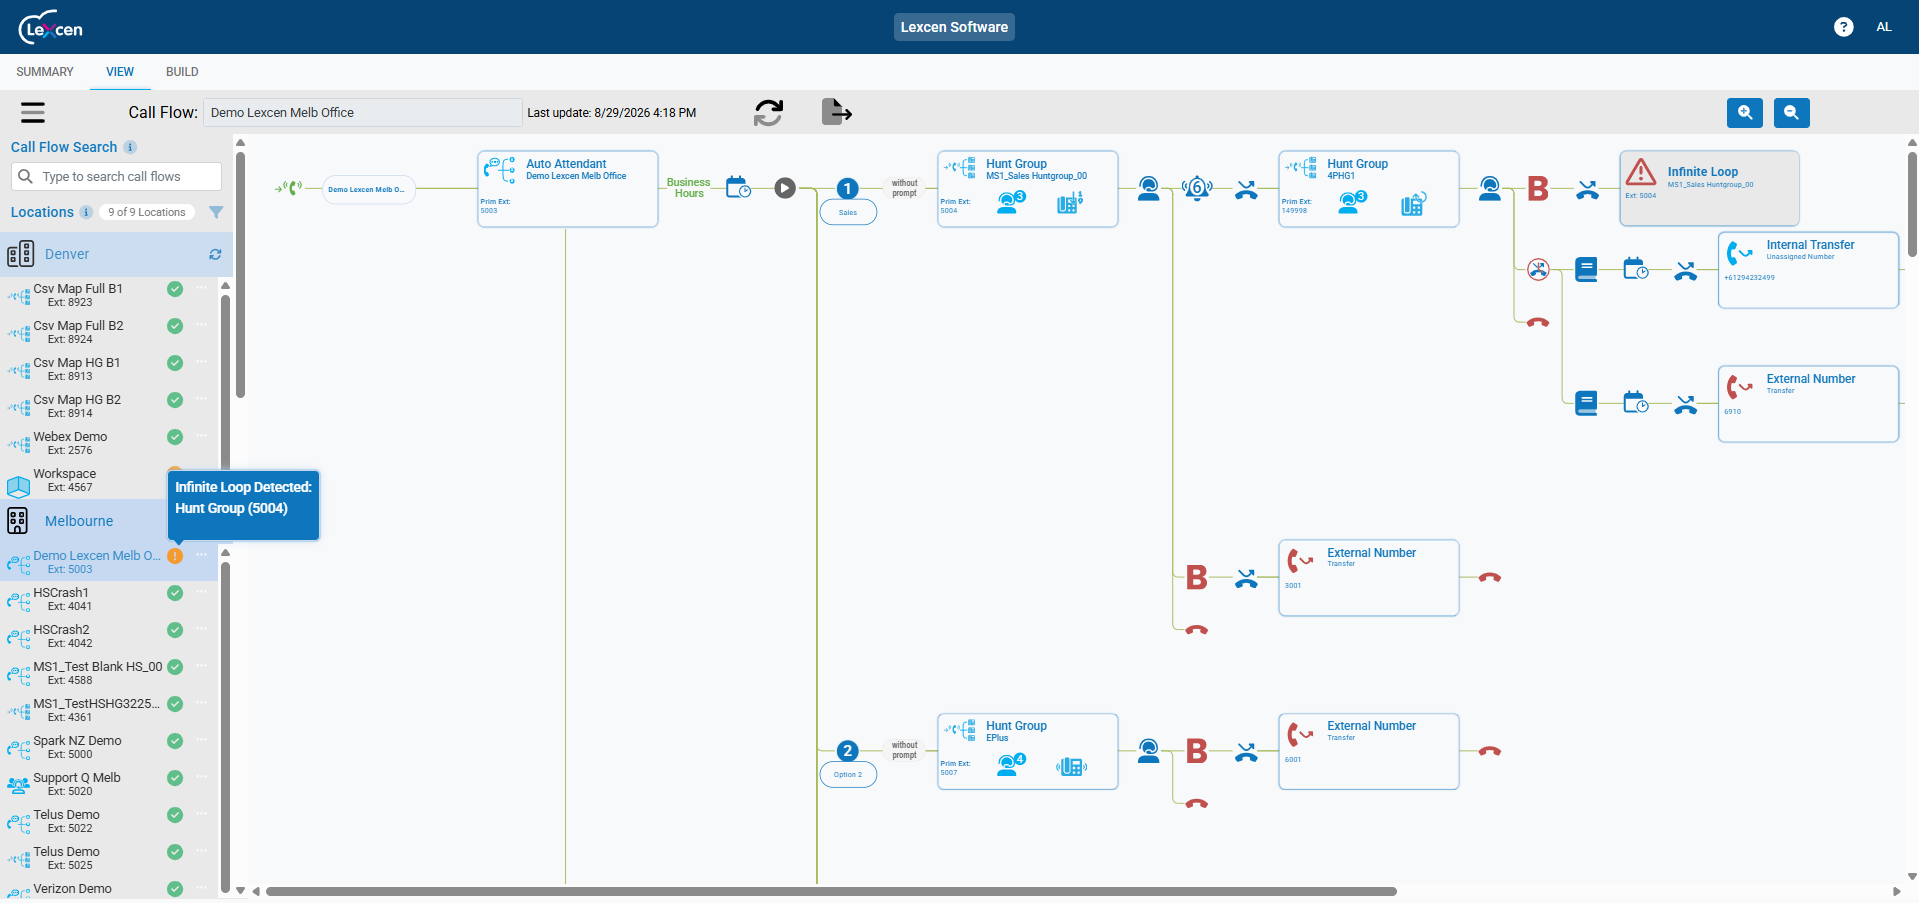Zoom out of the call flow
The width and height of the screenshot is (1919, 903).
pyautogui.click(x=1792, y=113)
